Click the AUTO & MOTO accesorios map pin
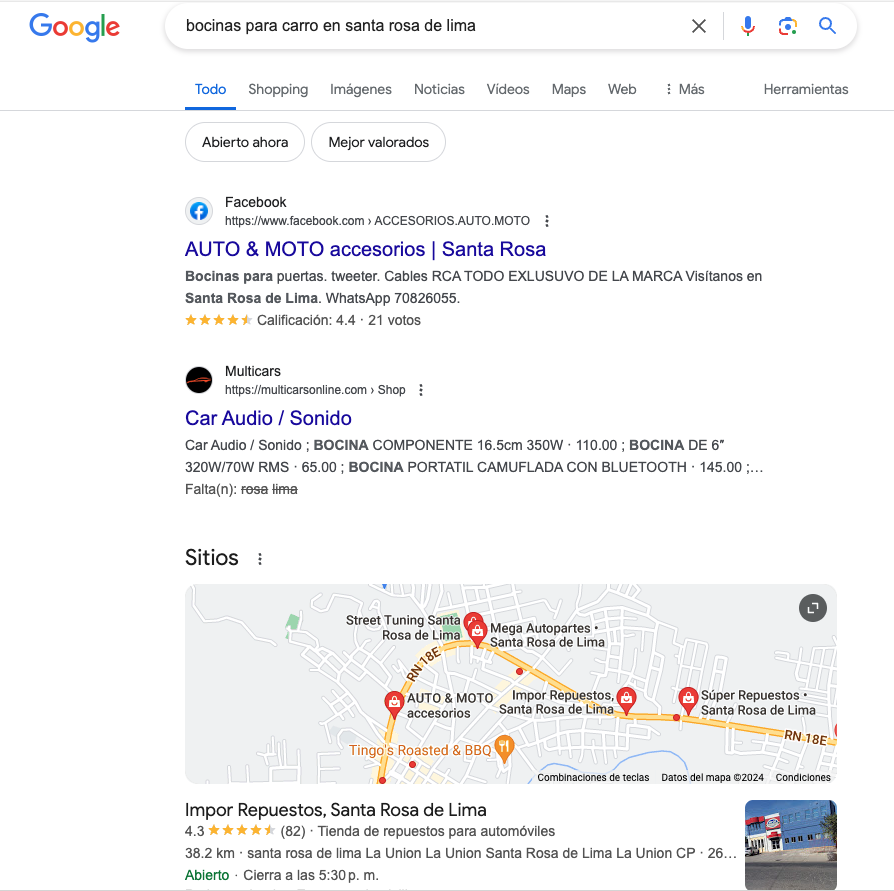This screenshot has height=891, width=894. 394,703
